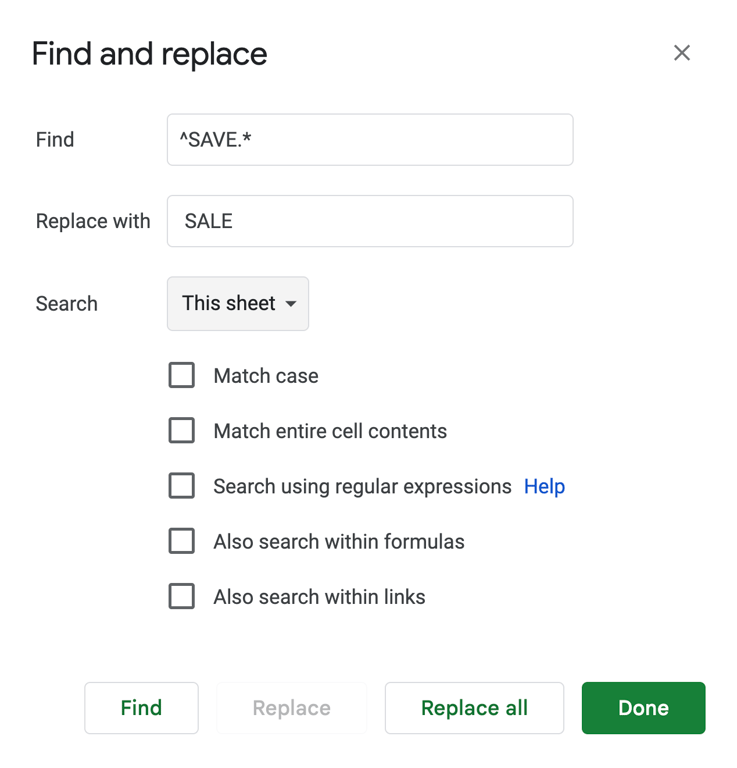Viewport: 737px width, 768px height.
Task: Enable the Match case checkbox
Action: click(x=182, y=375)
